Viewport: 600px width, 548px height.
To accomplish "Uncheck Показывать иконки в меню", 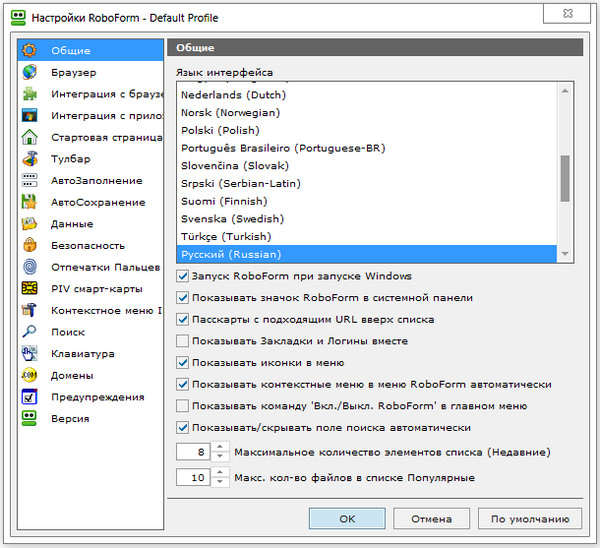I will pyautogui.click(x=182, y=363).
